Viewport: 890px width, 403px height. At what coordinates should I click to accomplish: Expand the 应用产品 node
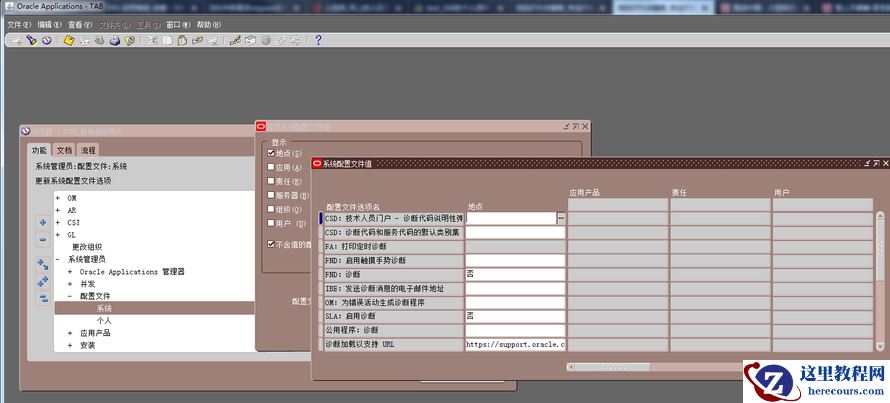pyautogui.click(x=70, y=333)
